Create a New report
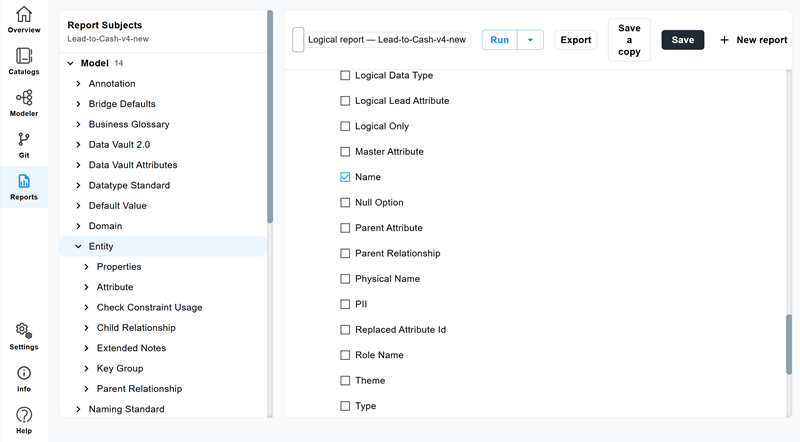800x442 pixels. [x=754, y=40]
